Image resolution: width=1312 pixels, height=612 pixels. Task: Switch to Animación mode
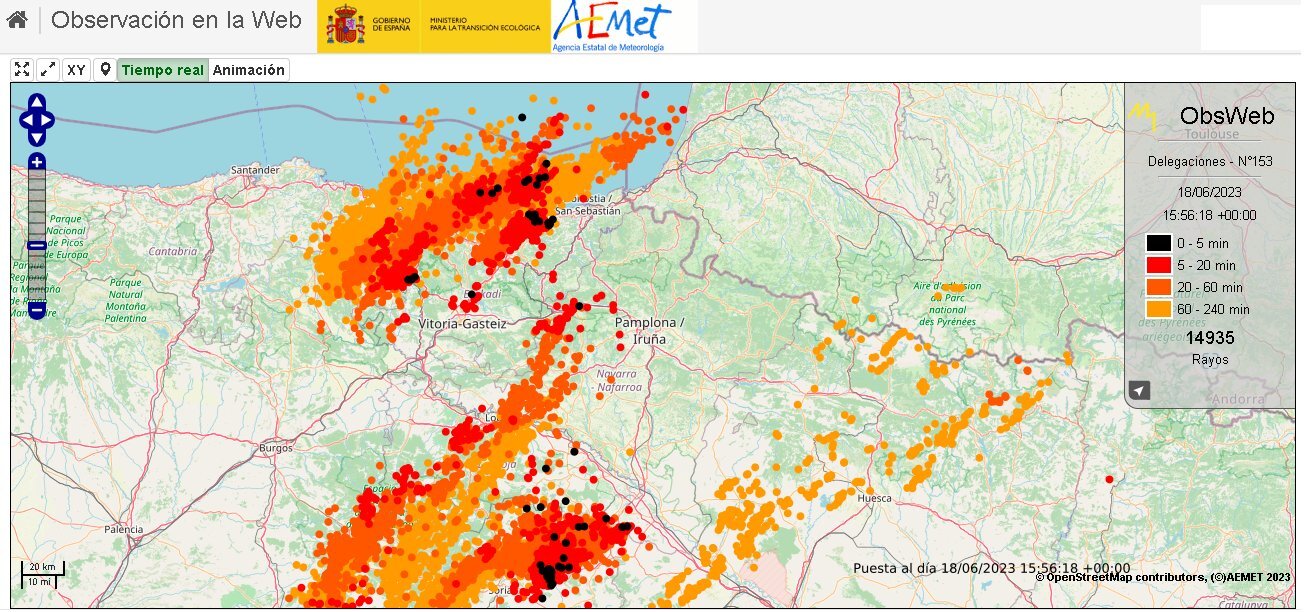coord(249,70)
